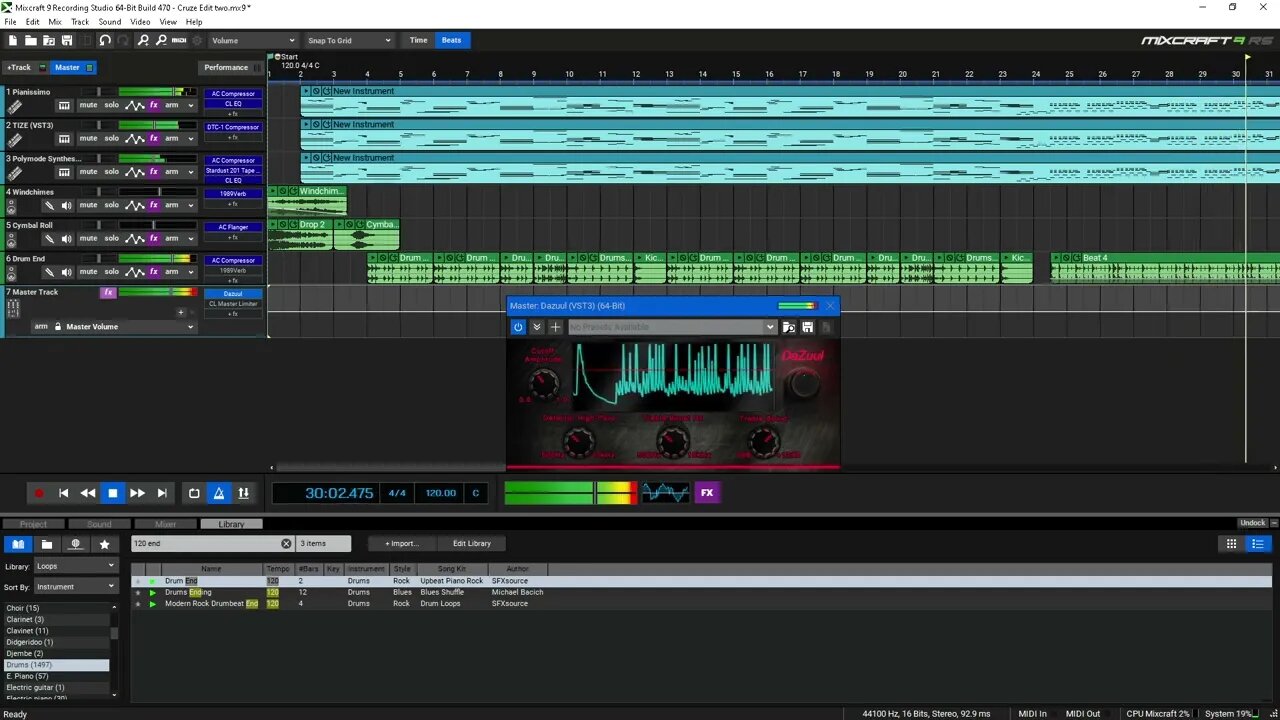Add a sound file via the folder-note icon
The height and width of the screenshot is (720, 1280).
pyautogui.click(x=49, y=40)
